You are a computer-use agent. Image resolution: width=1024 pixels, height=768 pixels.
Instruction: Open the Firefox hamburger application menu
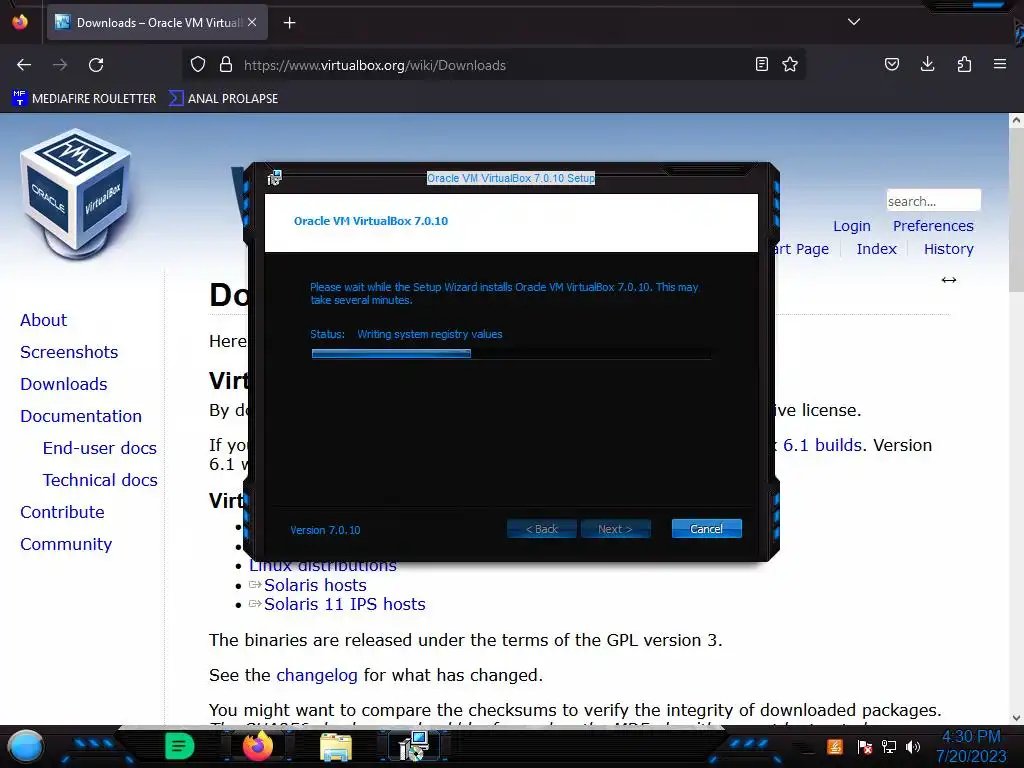(1000, 64)
